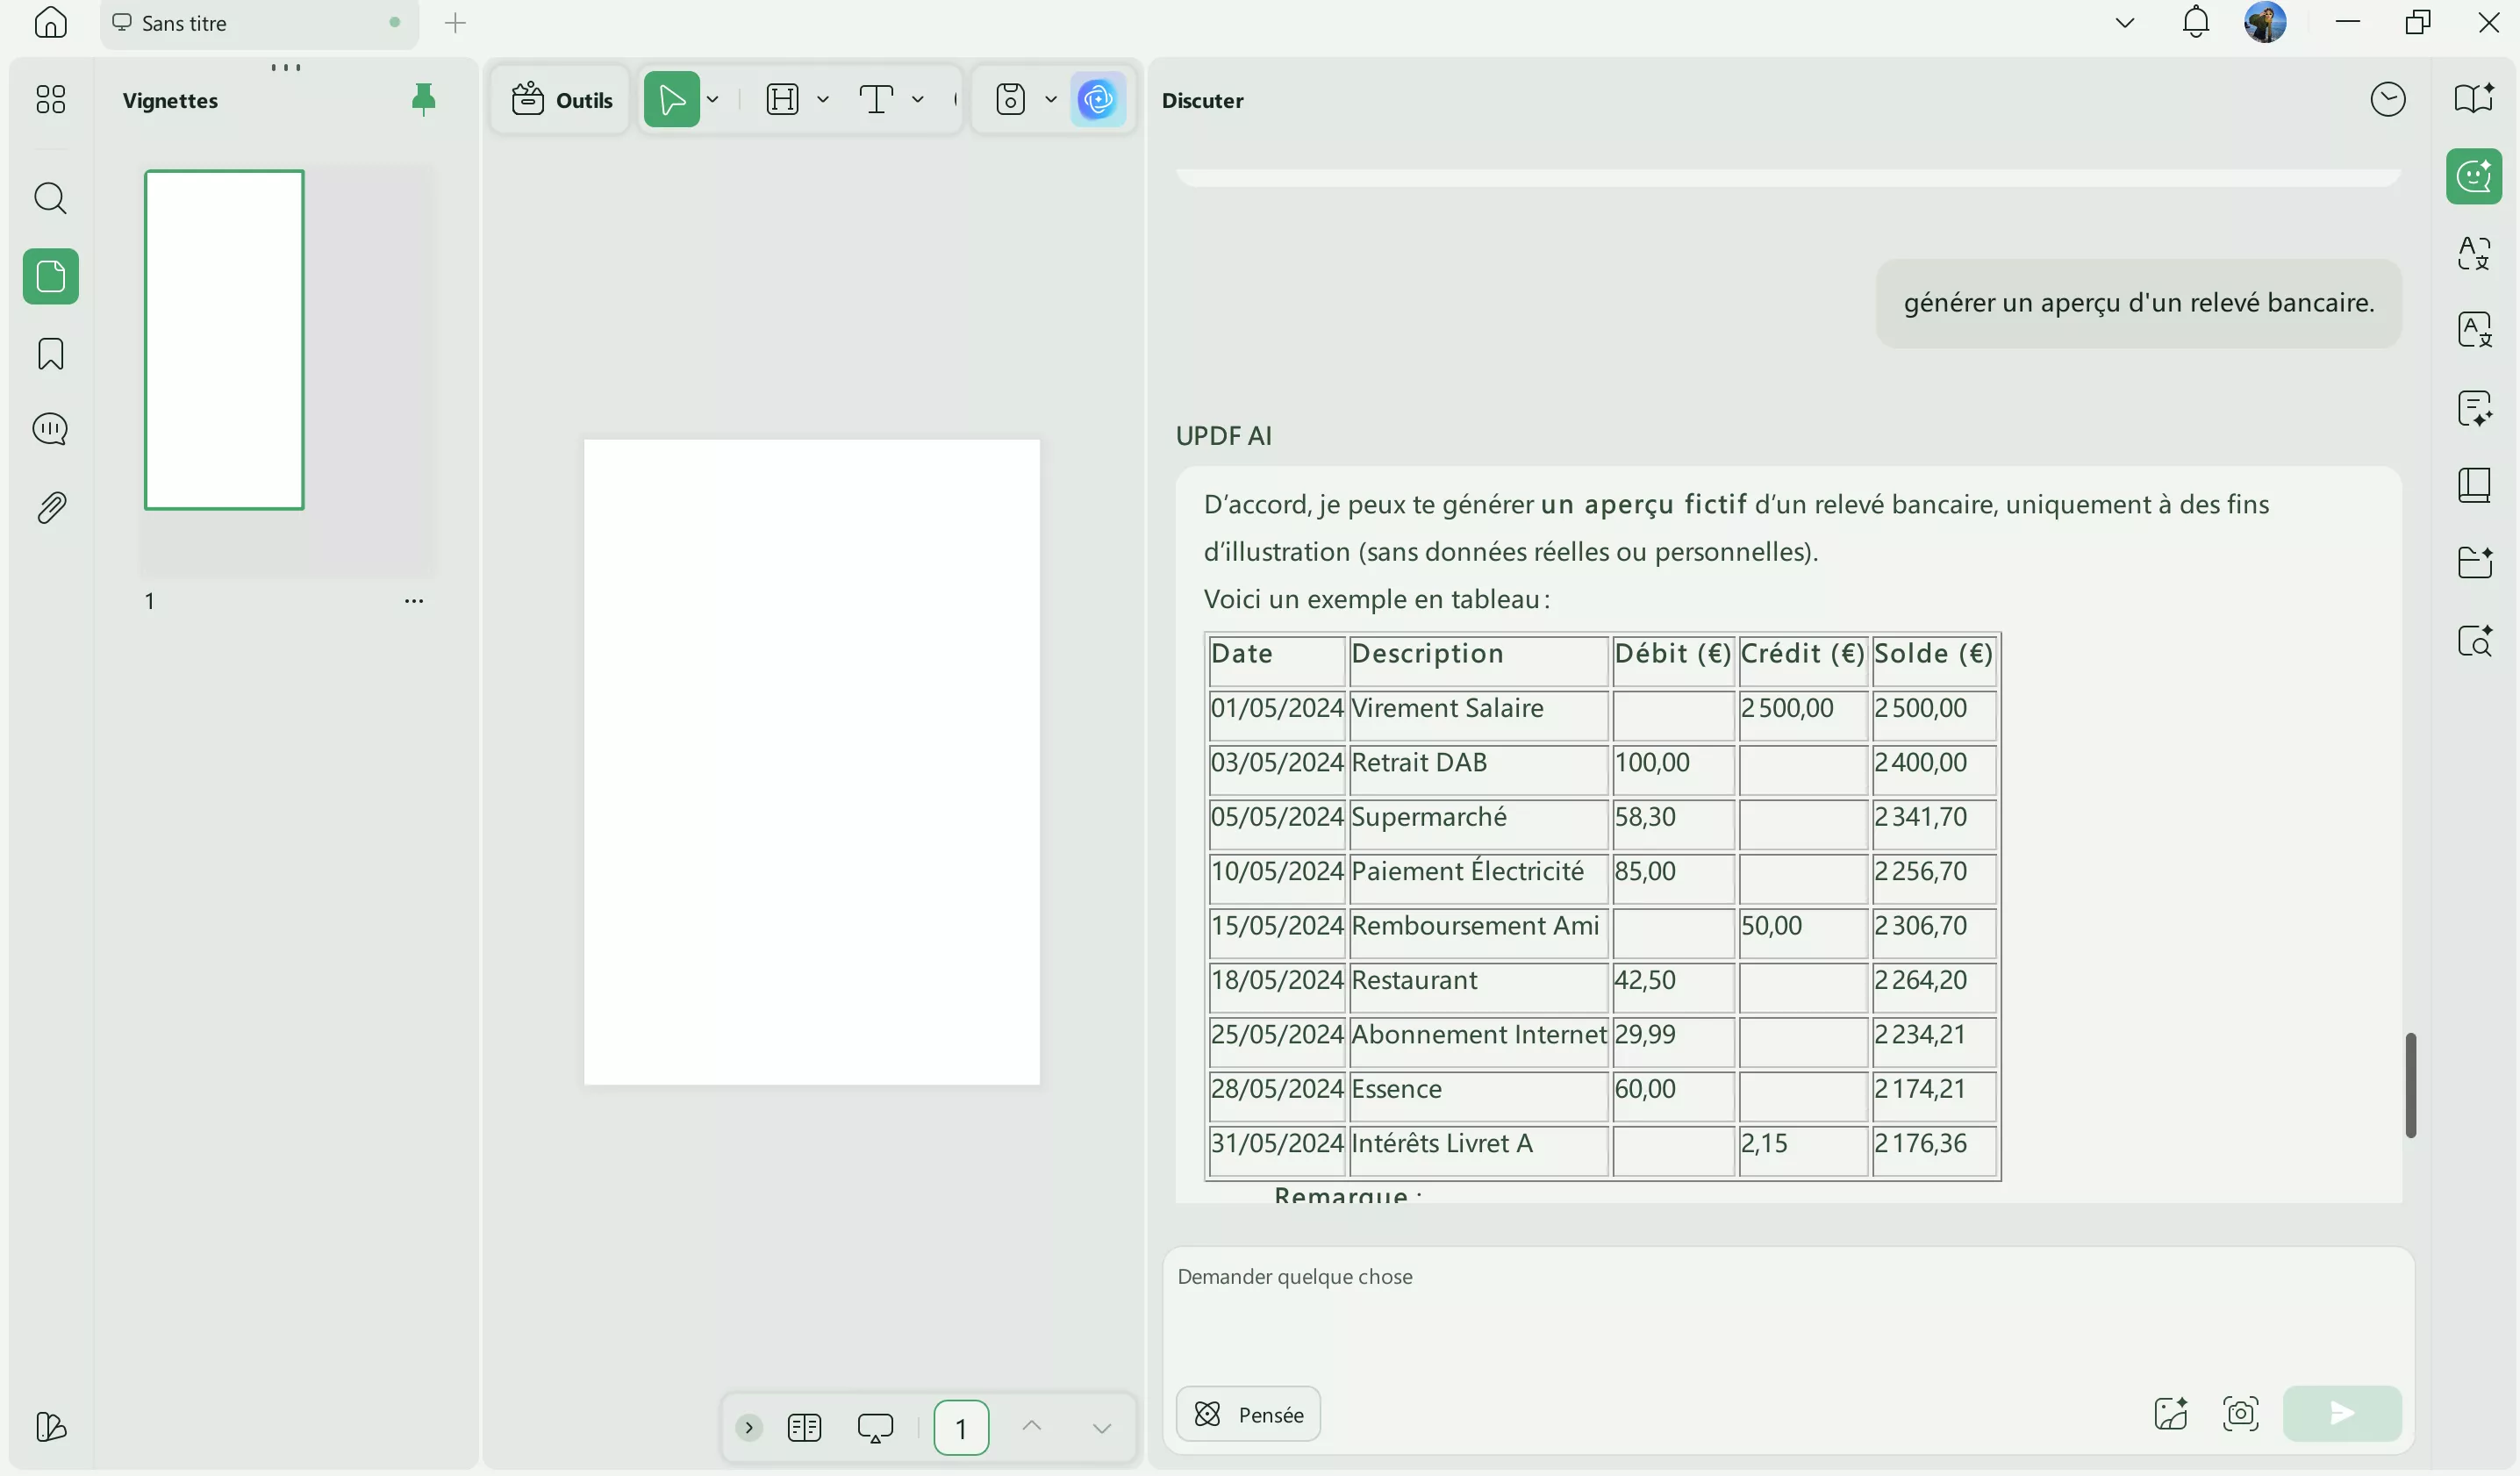
Task: Open the Outils tools menu
Action: coord(561,100)
